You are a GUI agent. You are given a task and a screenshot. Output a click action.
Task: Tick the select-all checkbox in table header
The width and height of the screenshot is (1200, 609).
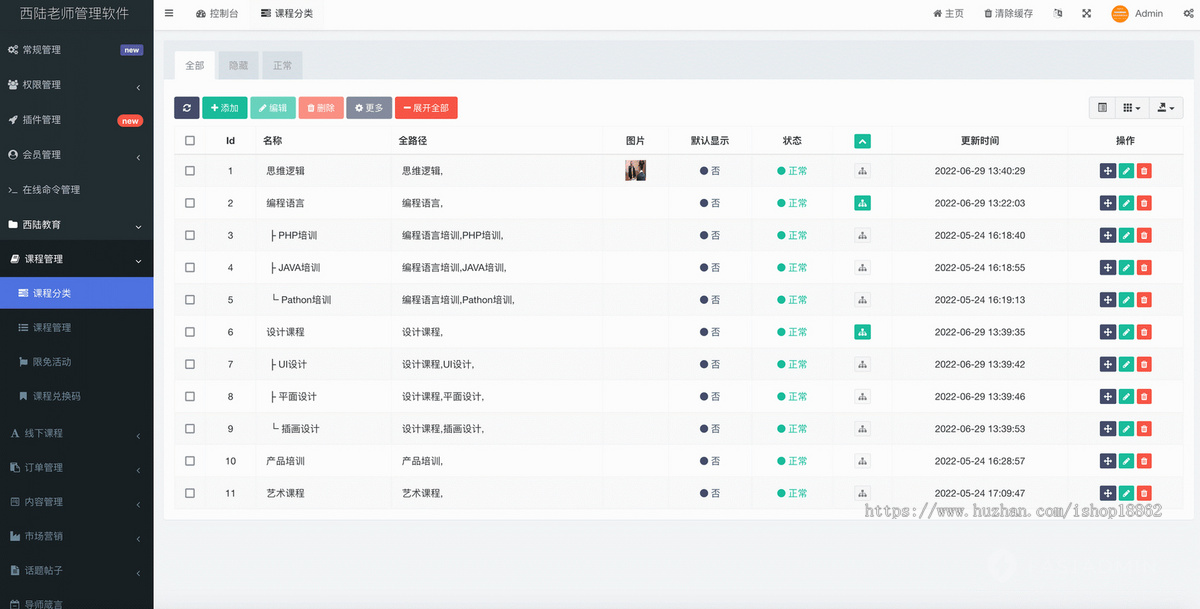189,140
